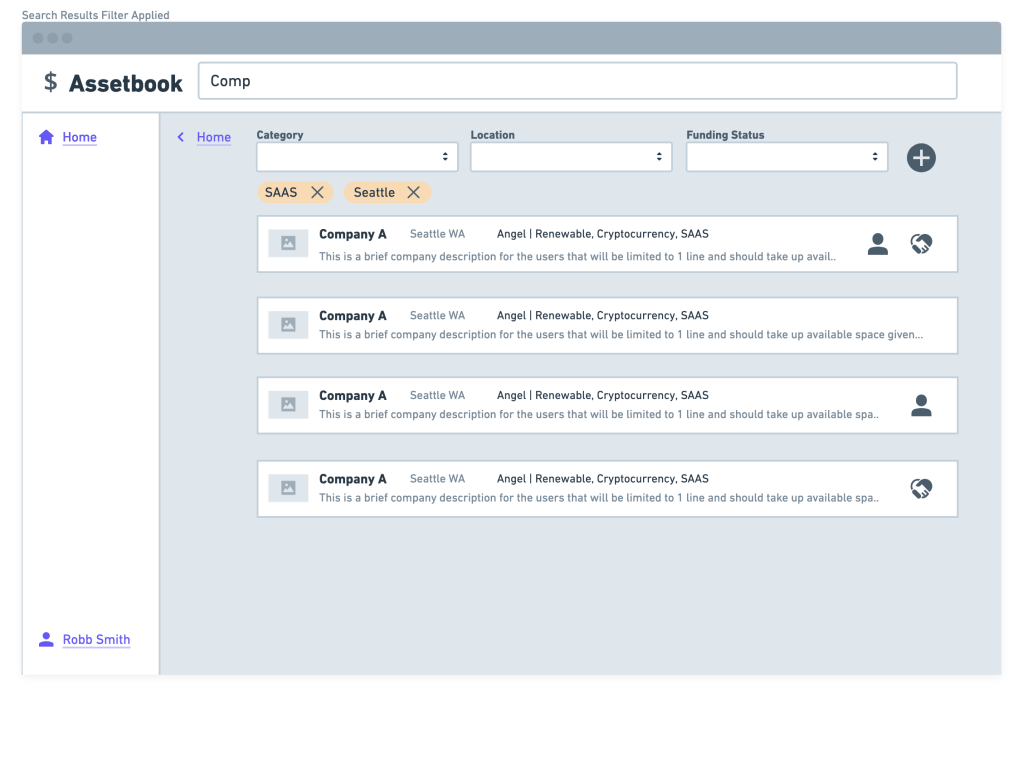Screen dimensions: 1023x760
Task: Click the handshake icon on first company row
Action: tap(921, 244)
